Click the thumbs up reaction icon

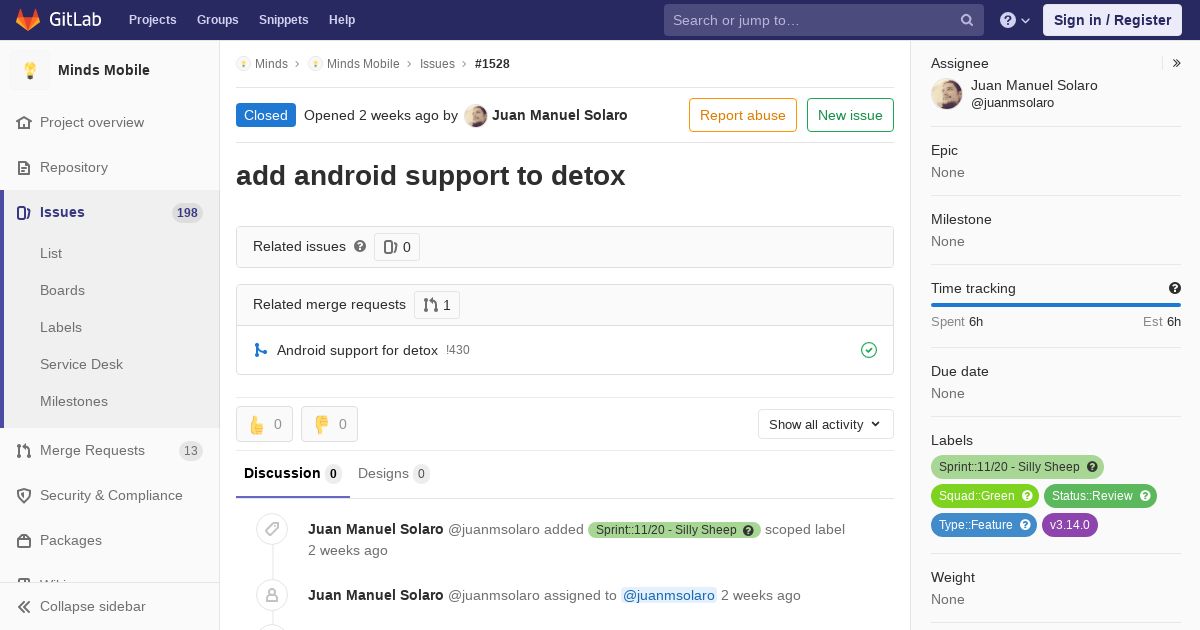257,424
